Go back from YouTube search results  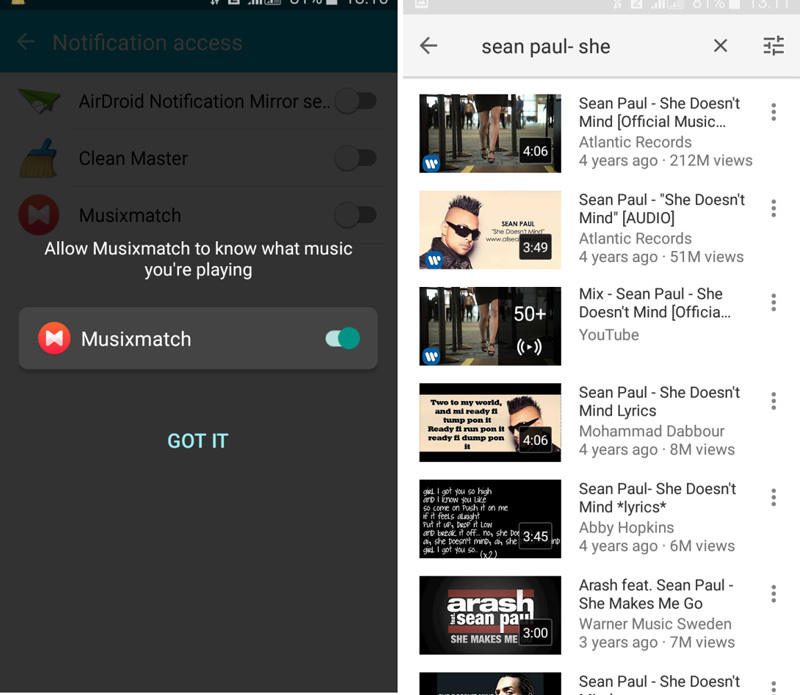click(428, 46)
